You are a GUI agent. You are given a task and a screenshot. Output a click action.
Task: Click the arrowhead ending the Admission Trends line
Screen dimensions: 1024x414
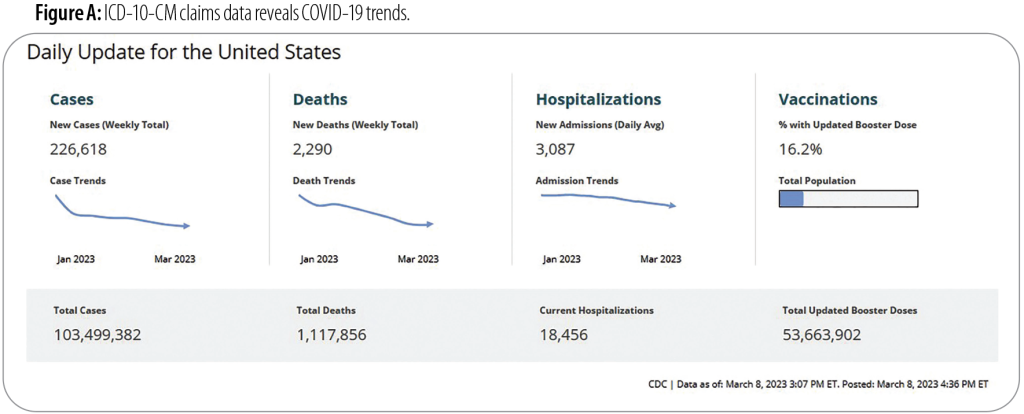tap(672, 206)
